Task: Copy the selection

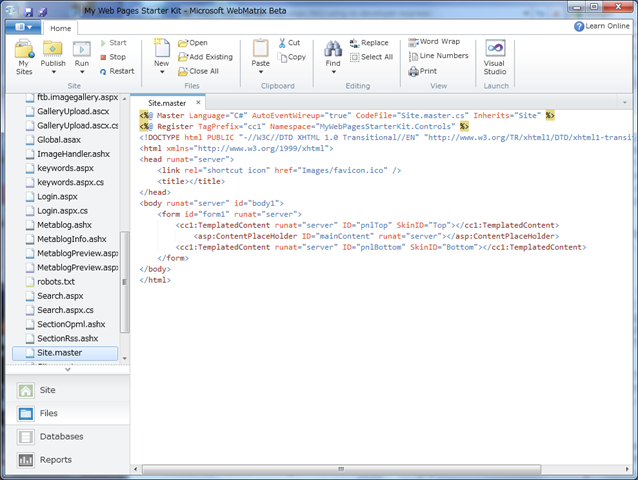Action: pyautogui.click(x=292, y=57)
